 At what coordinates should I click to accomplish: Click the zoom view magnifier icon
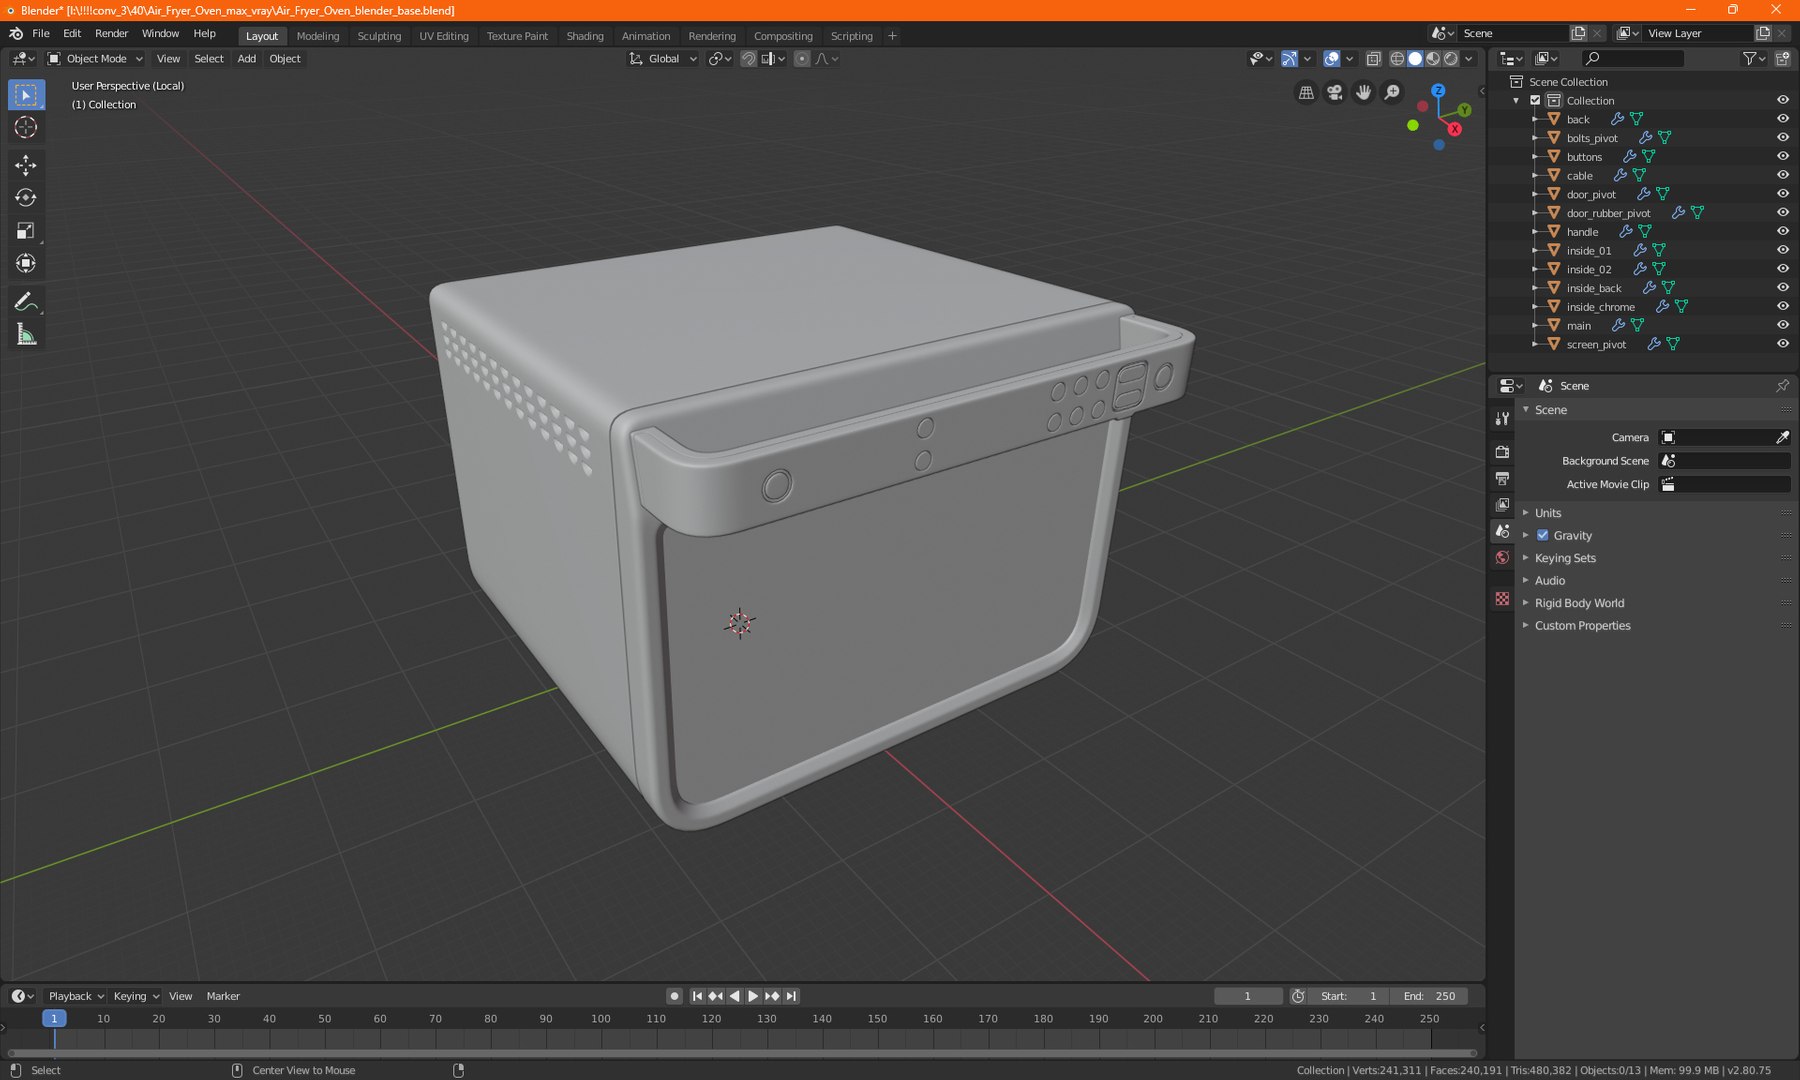click(x=1392, y=93)
